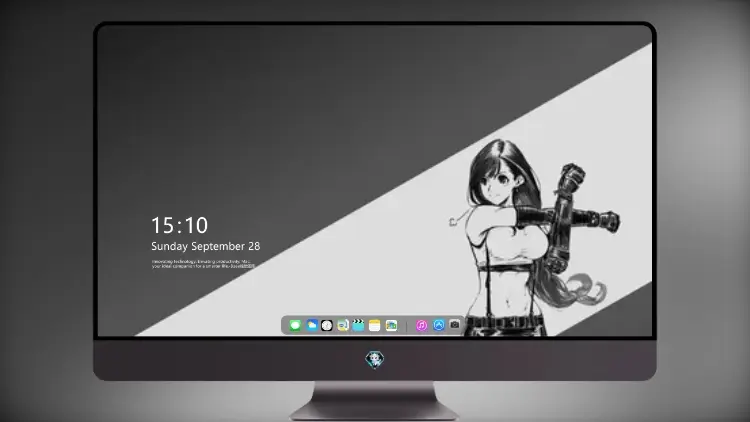Open the Camera app in dock
Image resolution: width=750 pixels, height=422 pixels.
[454, 324]
